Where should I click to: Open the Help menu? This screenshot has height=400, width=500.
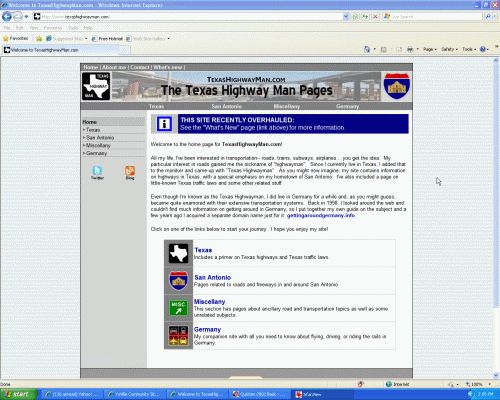88,28
